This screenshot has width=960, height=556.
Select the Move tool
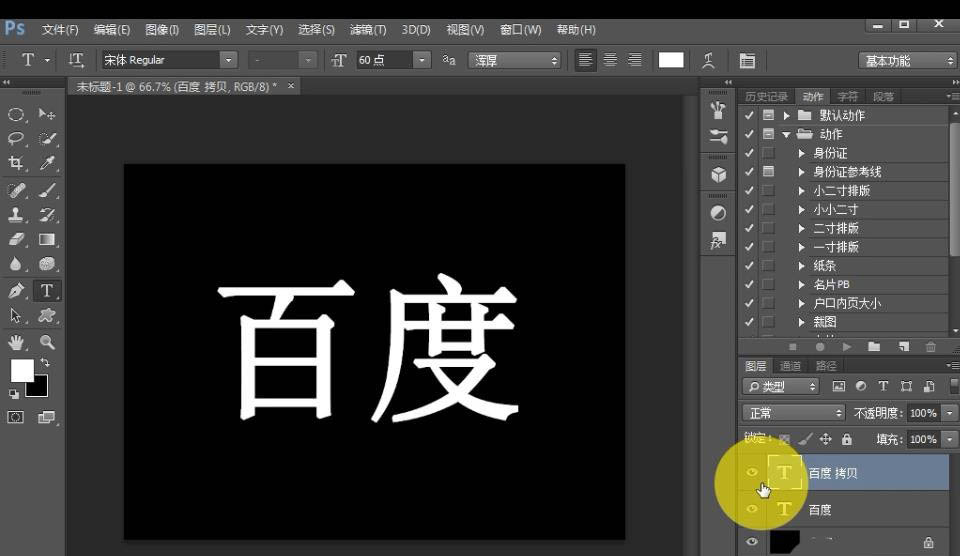47,115
